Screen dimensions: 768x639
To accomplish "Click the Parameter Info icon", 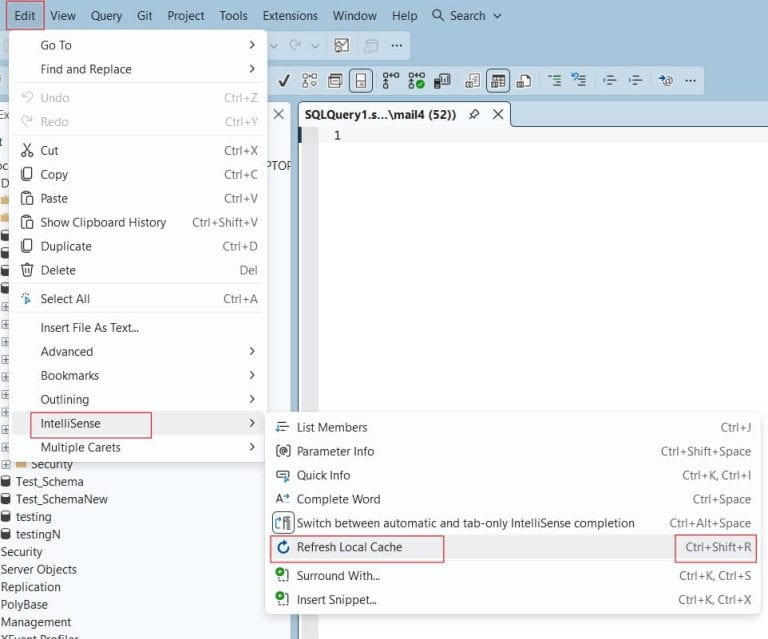I will 283,451.
